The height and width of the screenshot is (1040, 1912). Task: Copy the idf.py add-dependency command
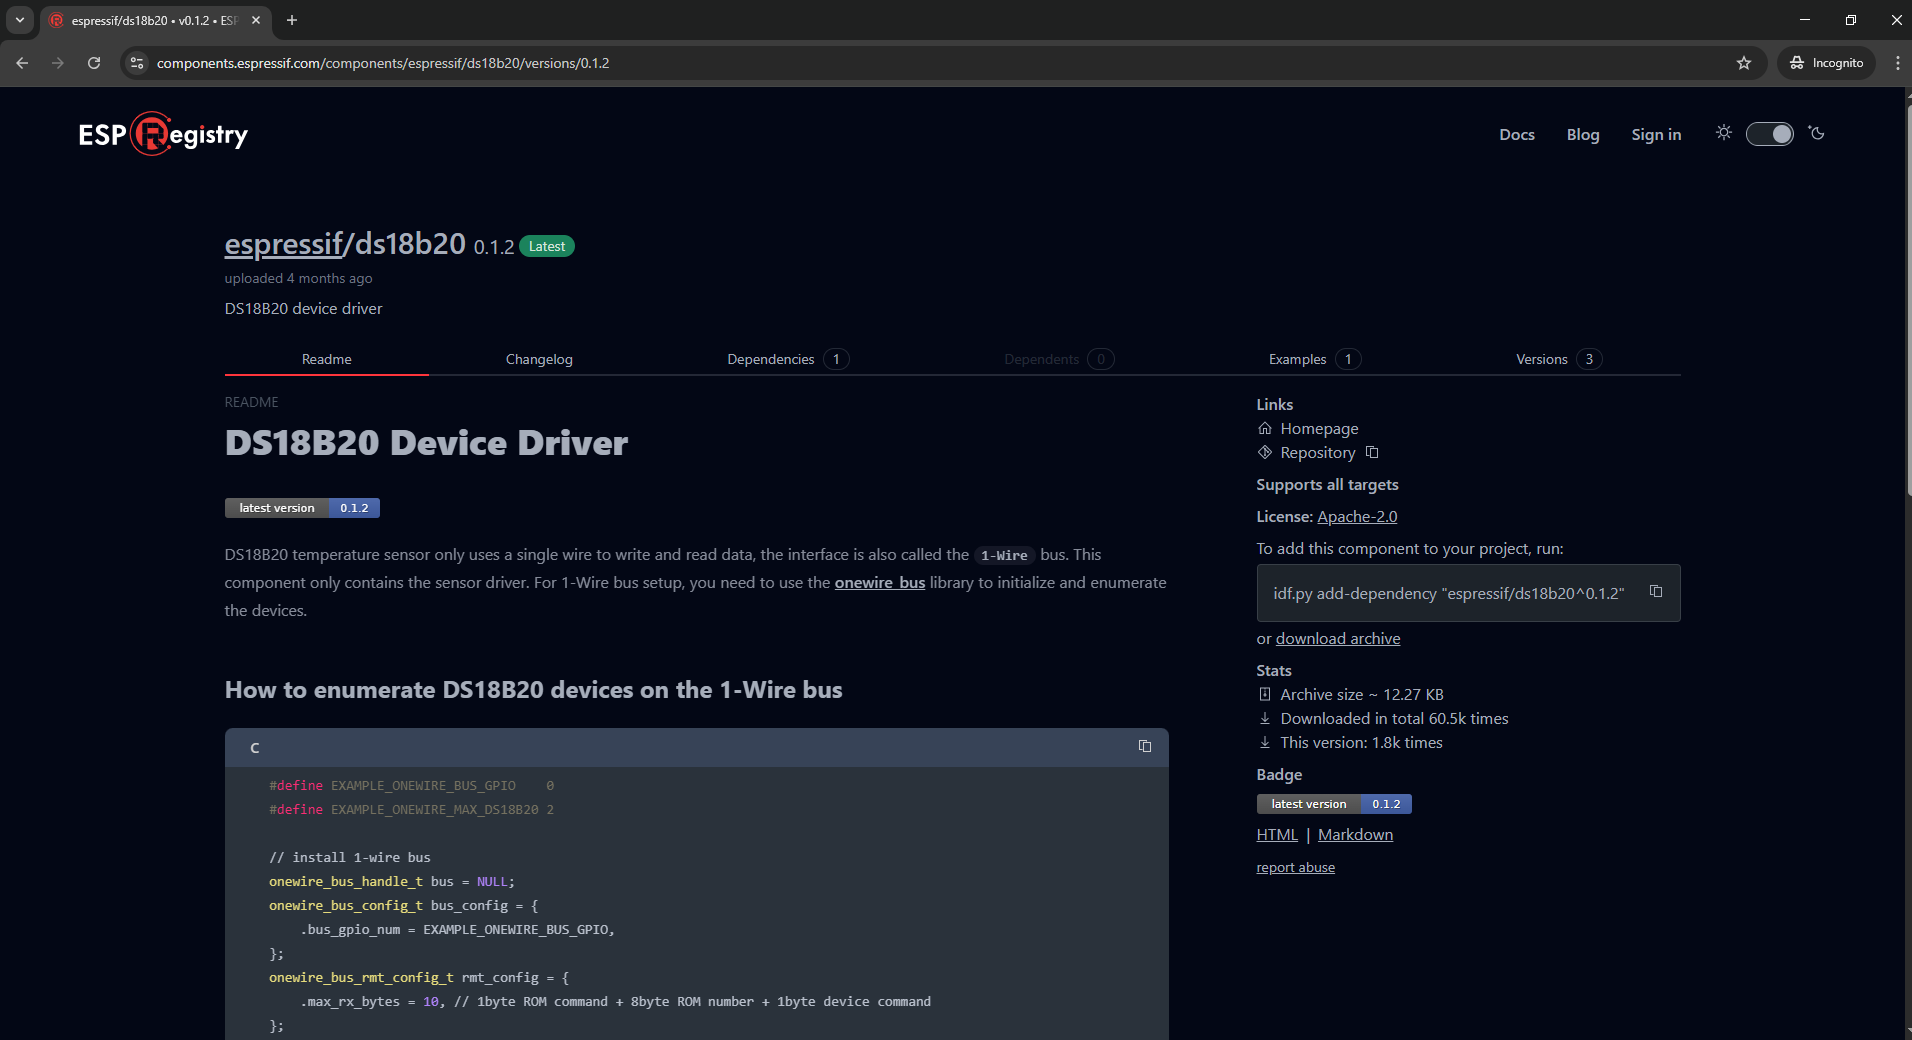coord(1656,591)
